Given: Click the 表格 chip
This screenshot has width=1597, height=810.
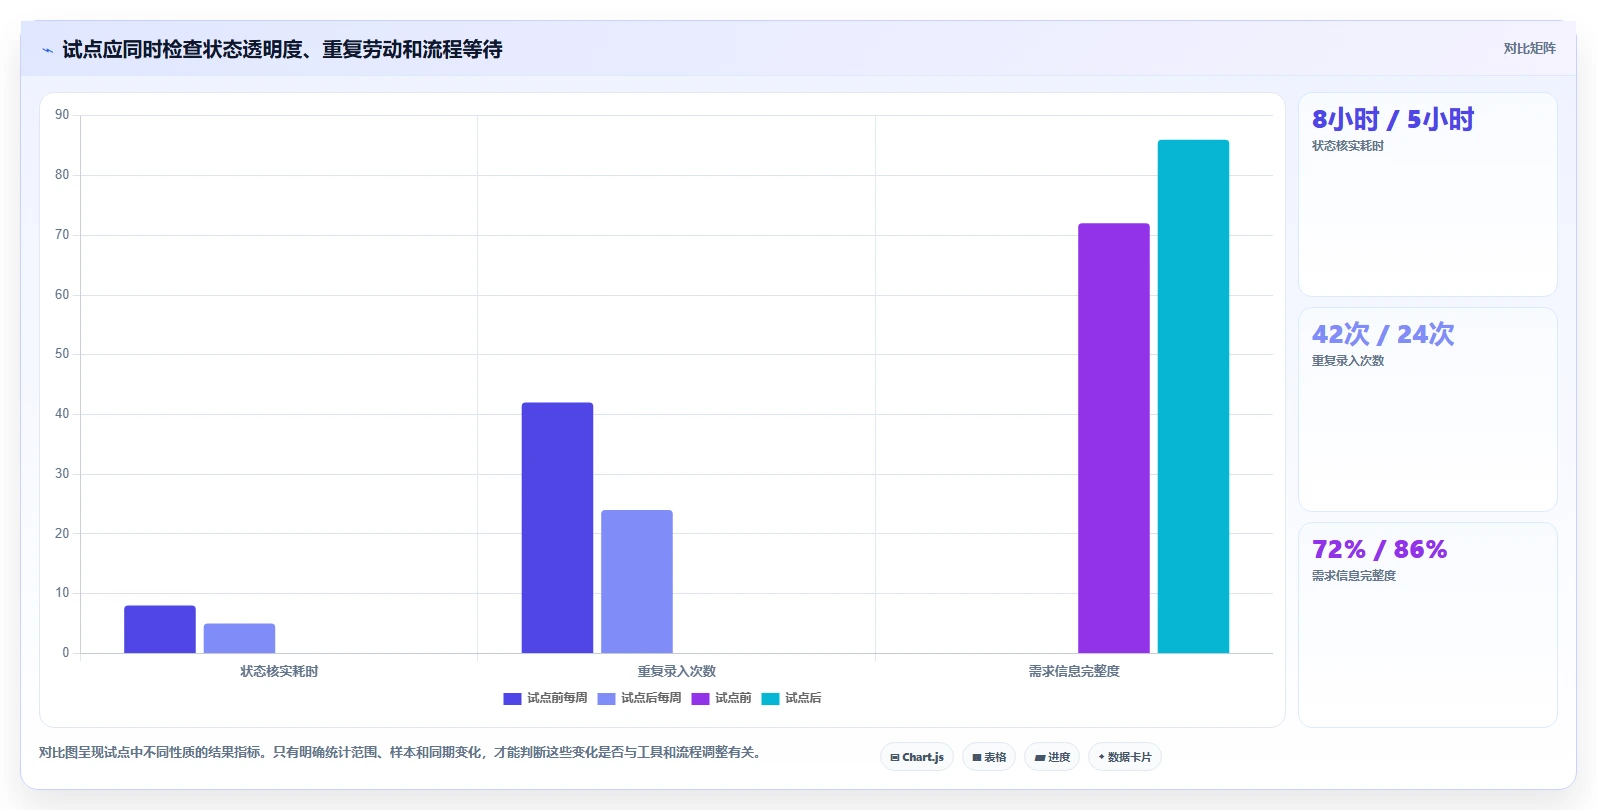Looking at the screenshot, I should click(989, 757).
